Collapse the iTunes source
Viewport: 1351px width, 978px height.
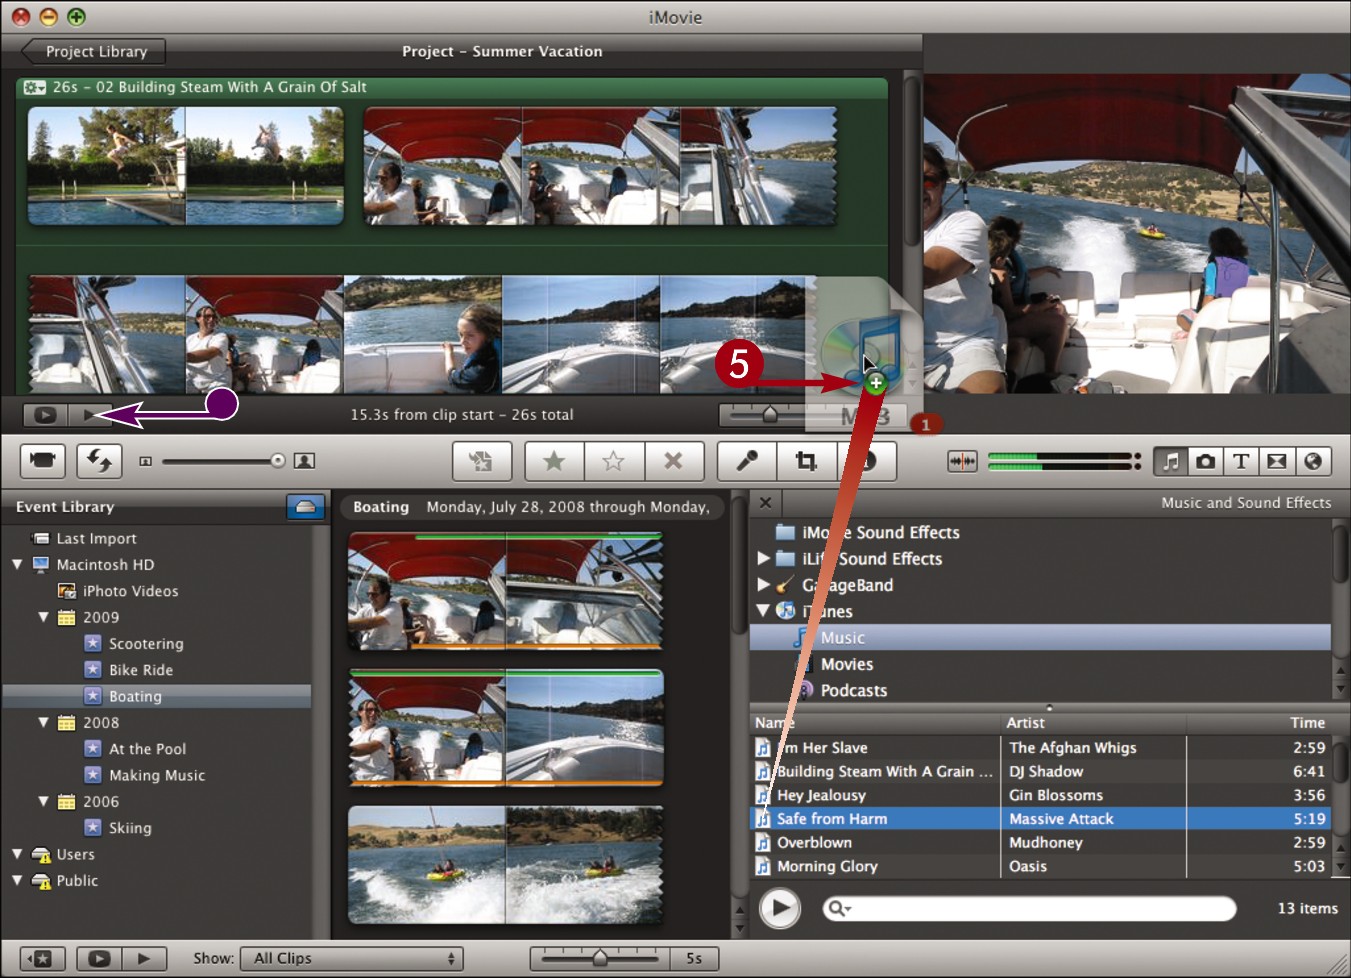point(764,610)
